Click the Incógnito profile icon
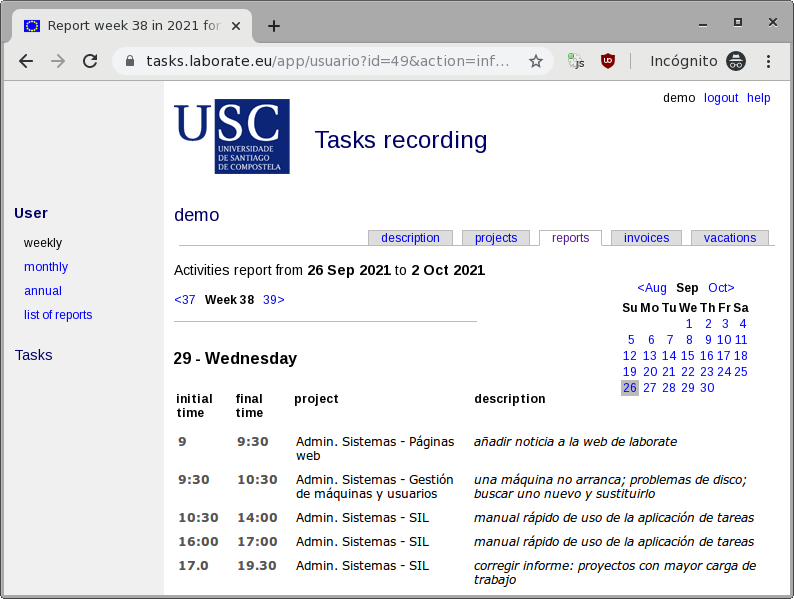Viewport: 794px width, 599px height. pos(735,61)
